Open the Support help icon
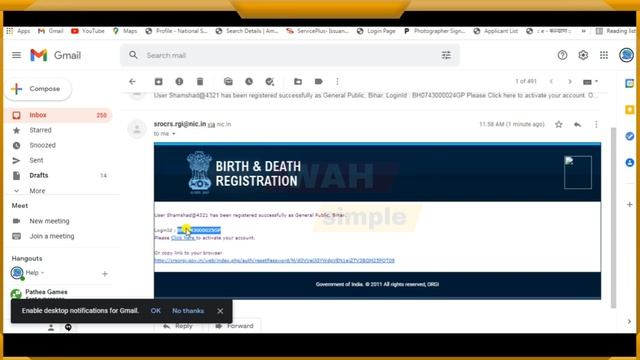This screenshot has height=360, width=640. click(562, 55)
